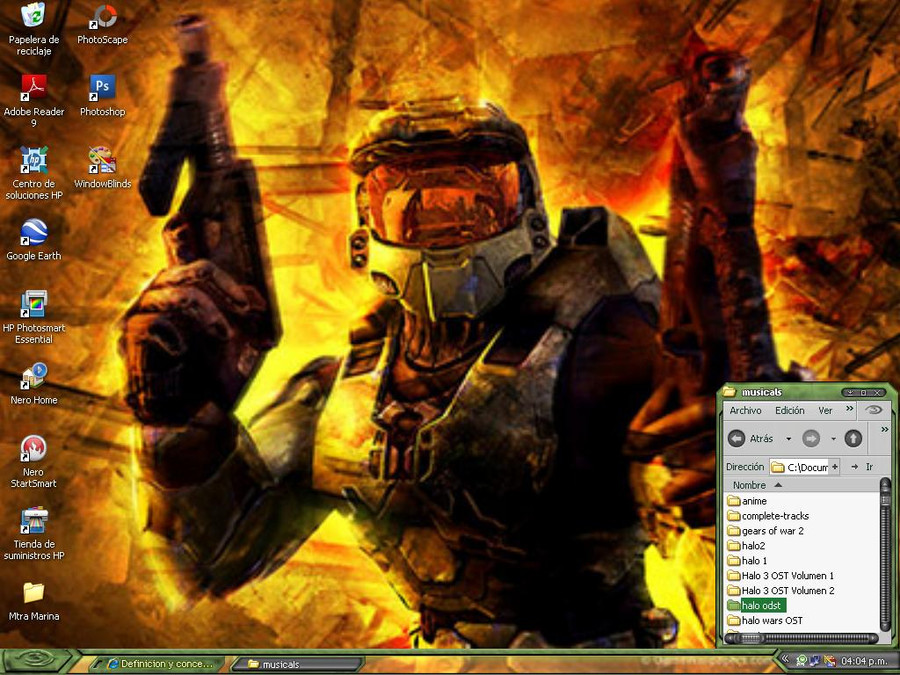Select Halo 3 OST Volumen 2 folder
Screen dimensions: 900x675
click(x=781, y=591)
